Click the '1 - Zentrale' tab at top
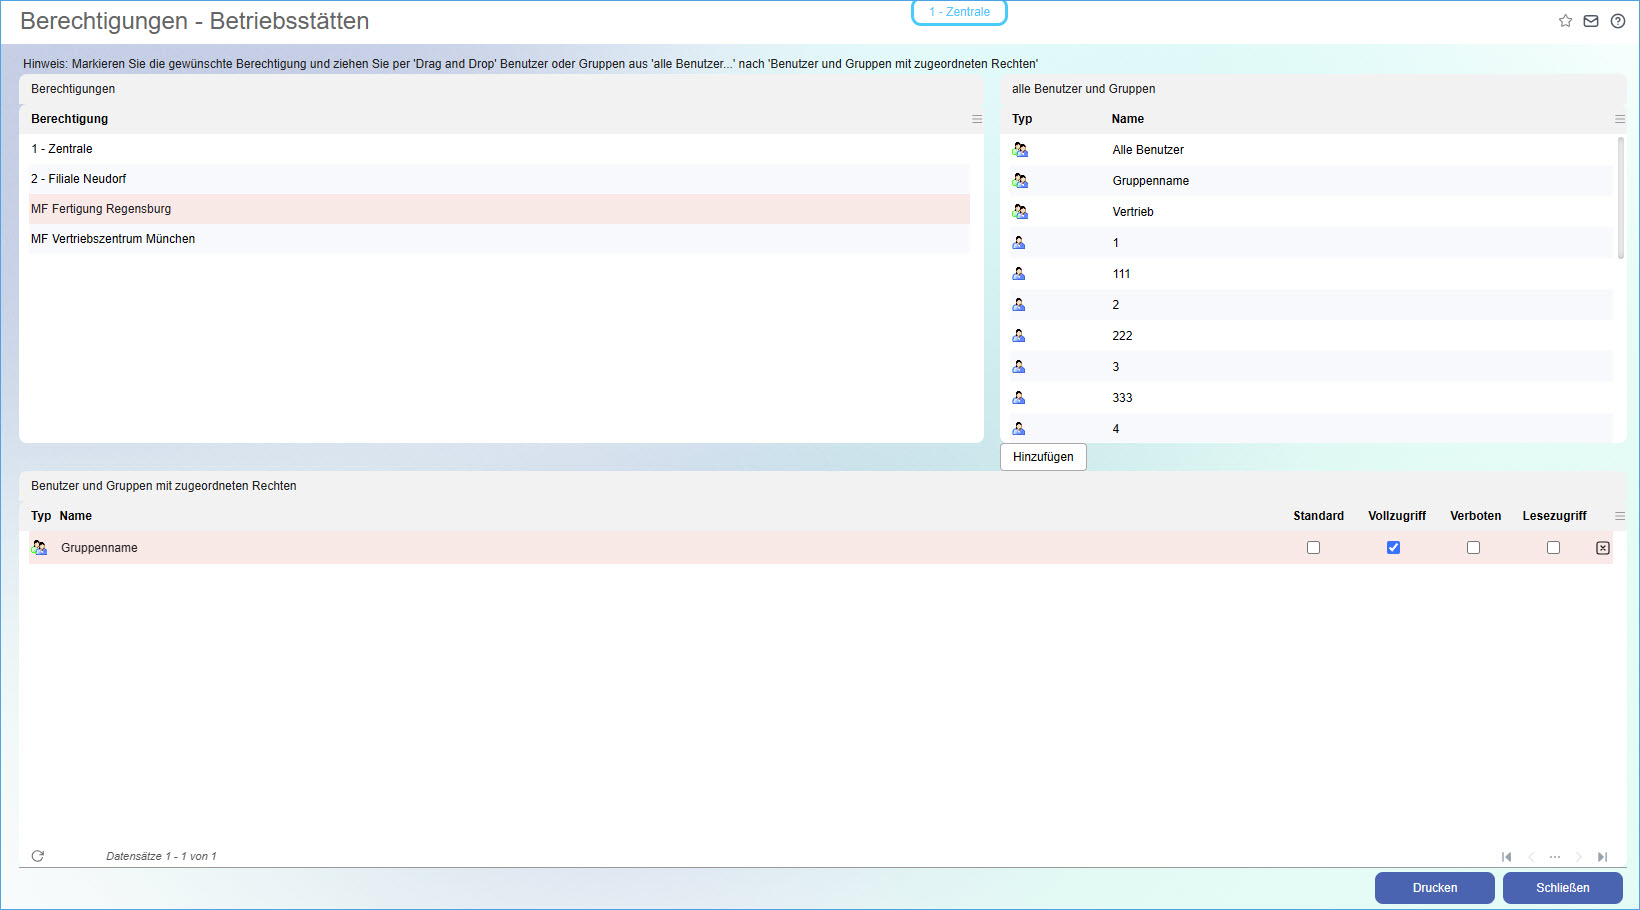Viewport: 1640px width, 910px height. 959,12
